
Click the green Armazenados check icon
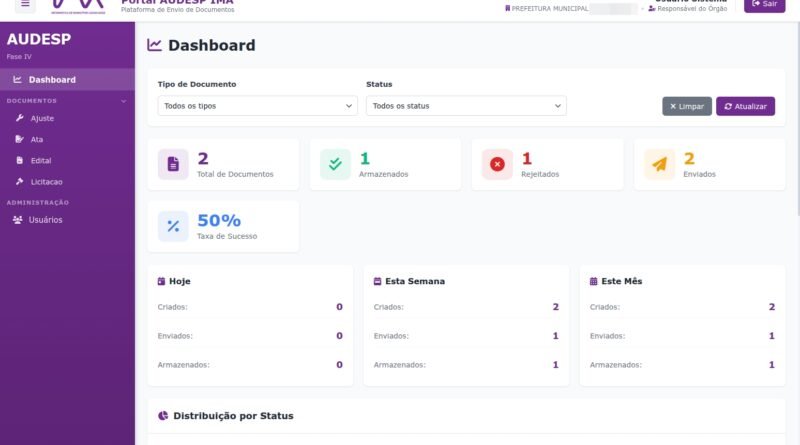click(x=335, y=164)
